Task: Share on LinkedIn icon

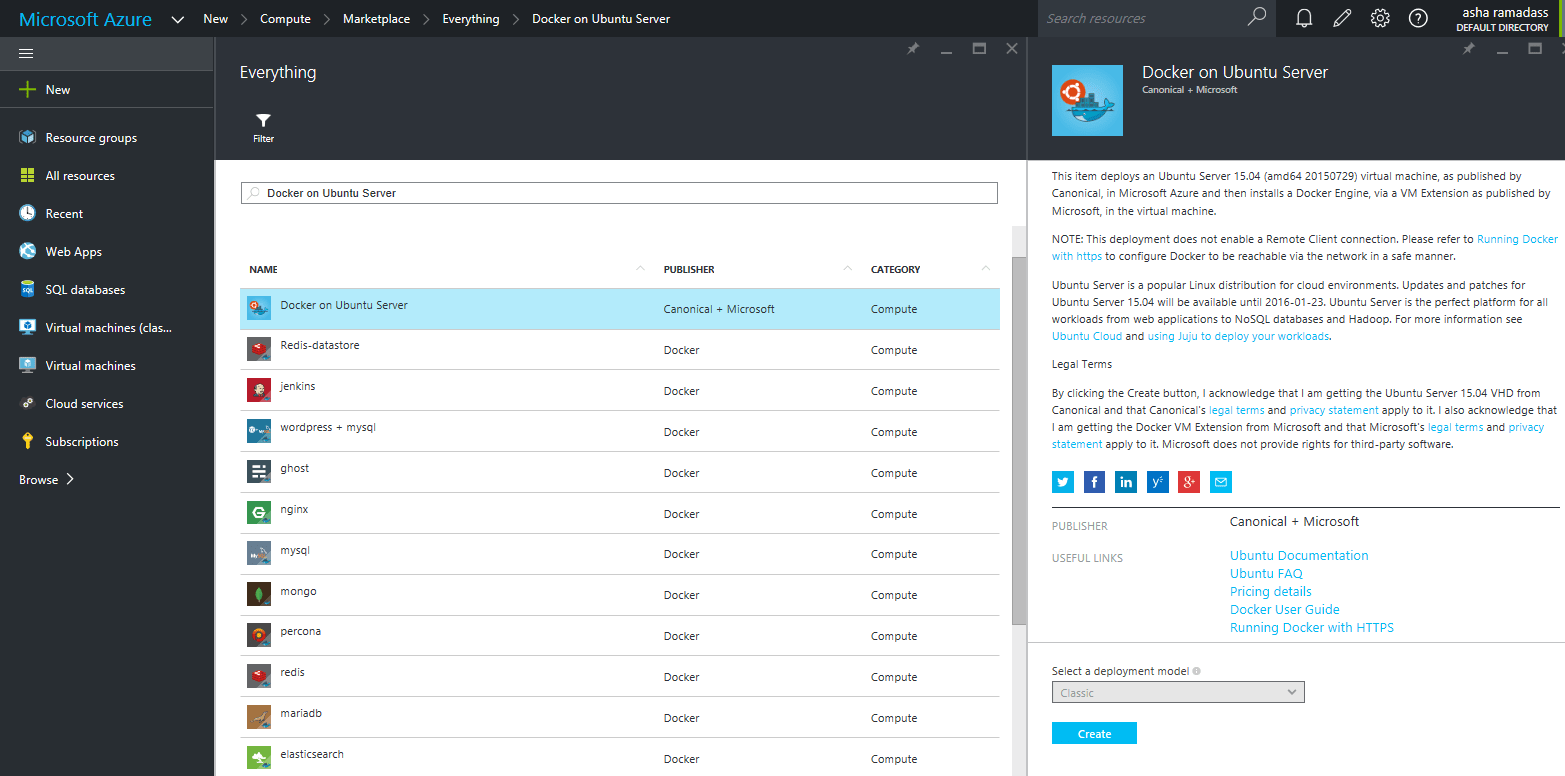Action: pyautogui.click(x=1126, y=483)
